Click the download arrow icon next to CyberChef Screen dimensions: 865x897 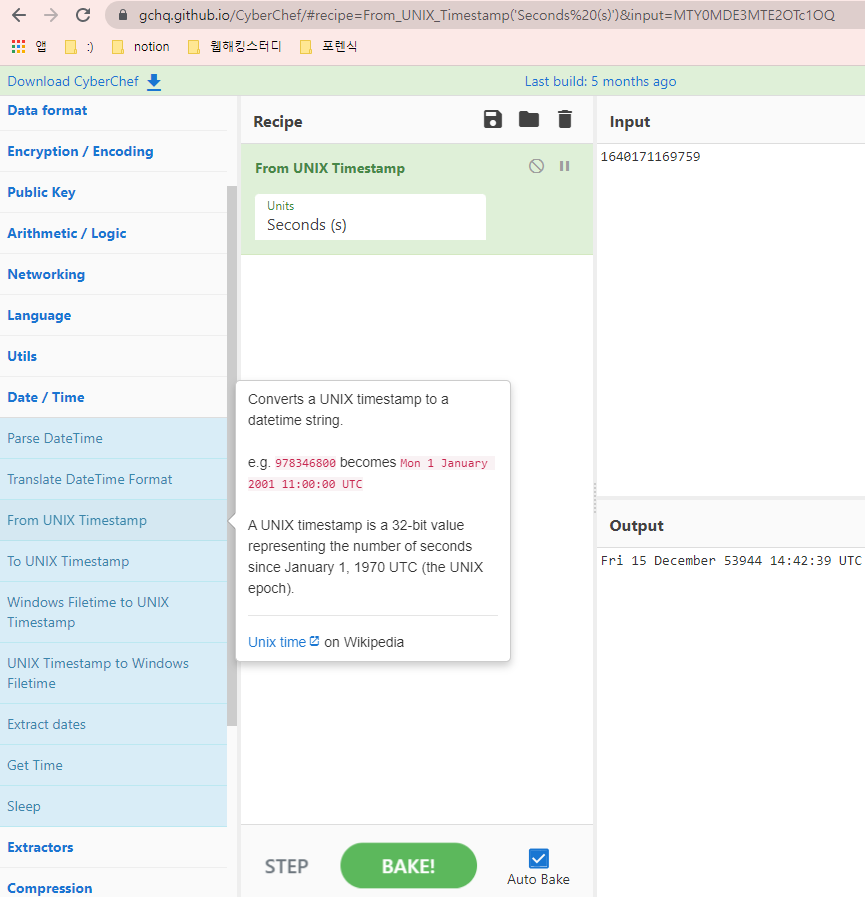pos(154,82)
